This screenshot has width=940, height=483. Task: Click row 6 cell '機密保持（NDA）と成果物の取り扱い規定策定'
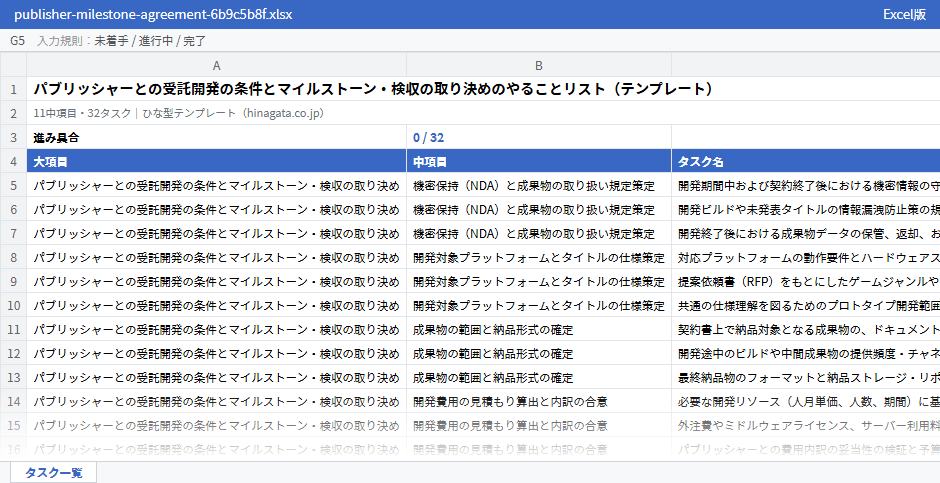pyautogui.click(x=539, y=209)
